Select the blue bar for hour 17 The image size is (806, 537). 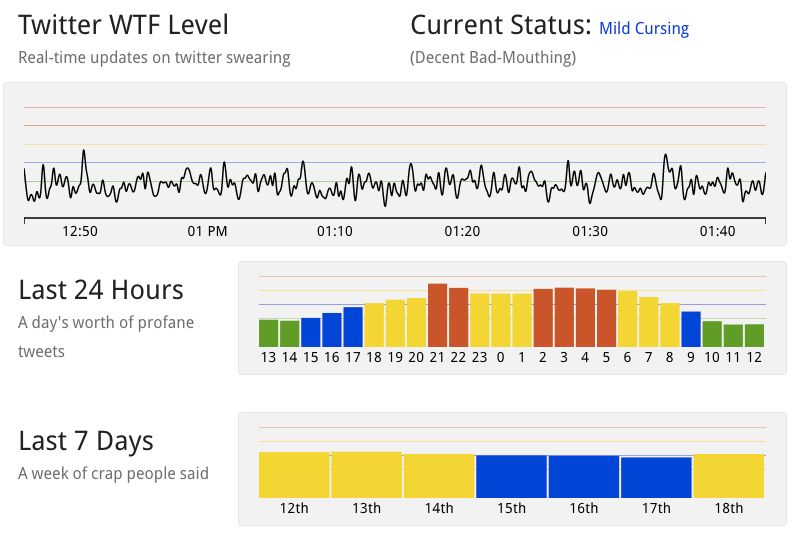353,327
